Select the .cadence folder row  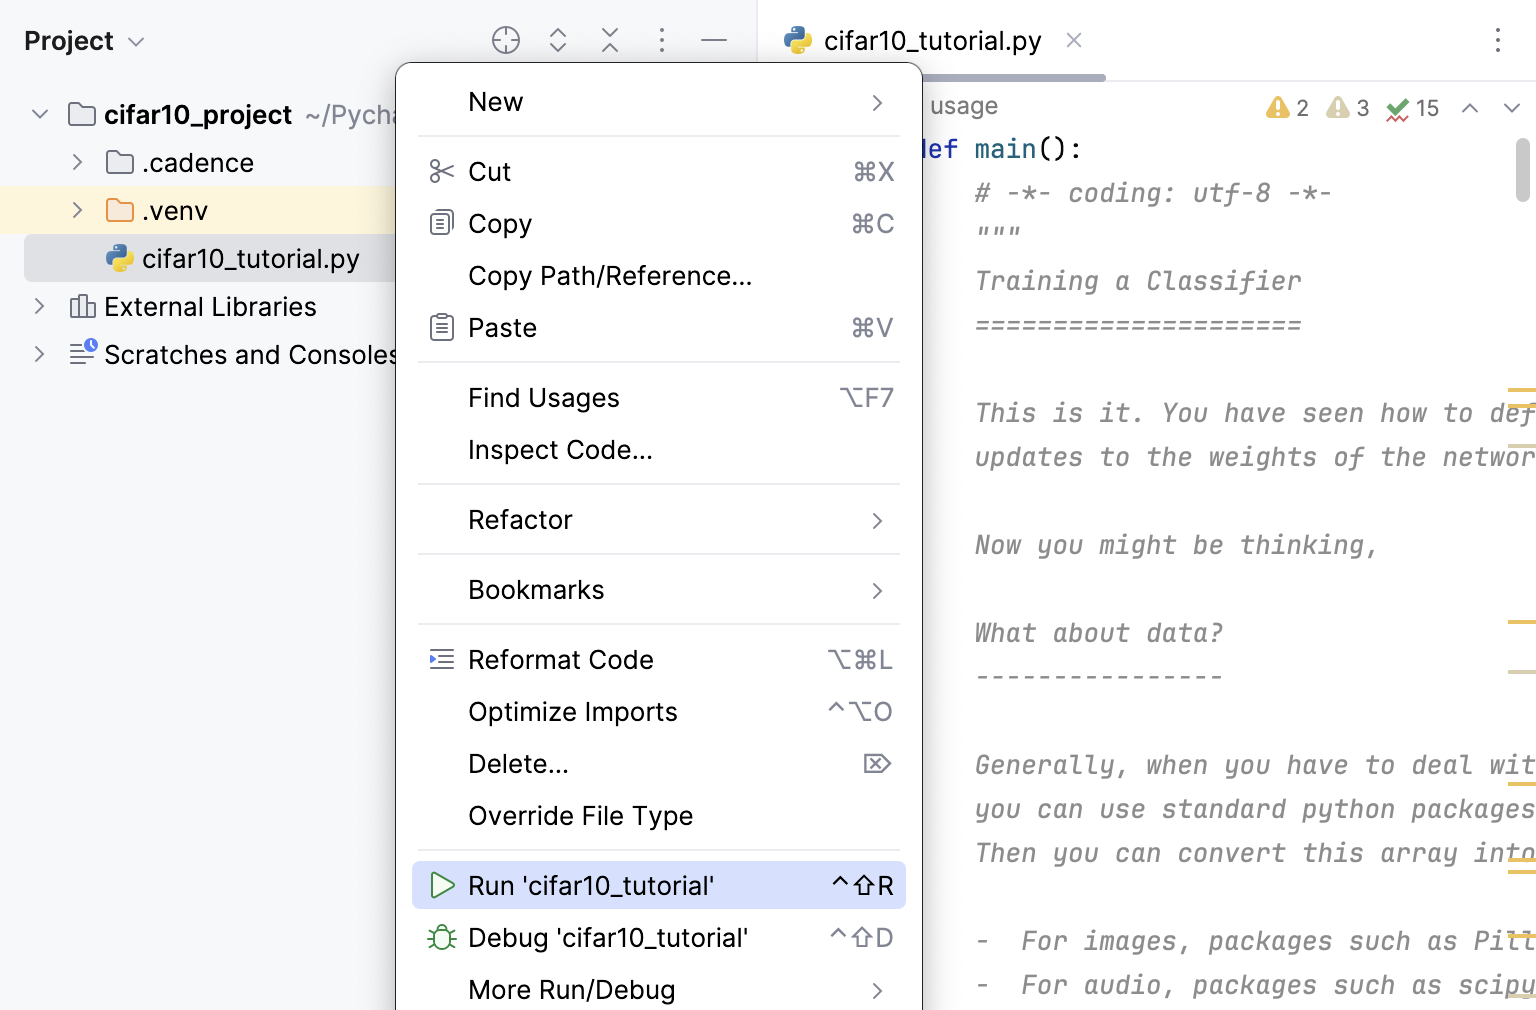click(199, 162)
